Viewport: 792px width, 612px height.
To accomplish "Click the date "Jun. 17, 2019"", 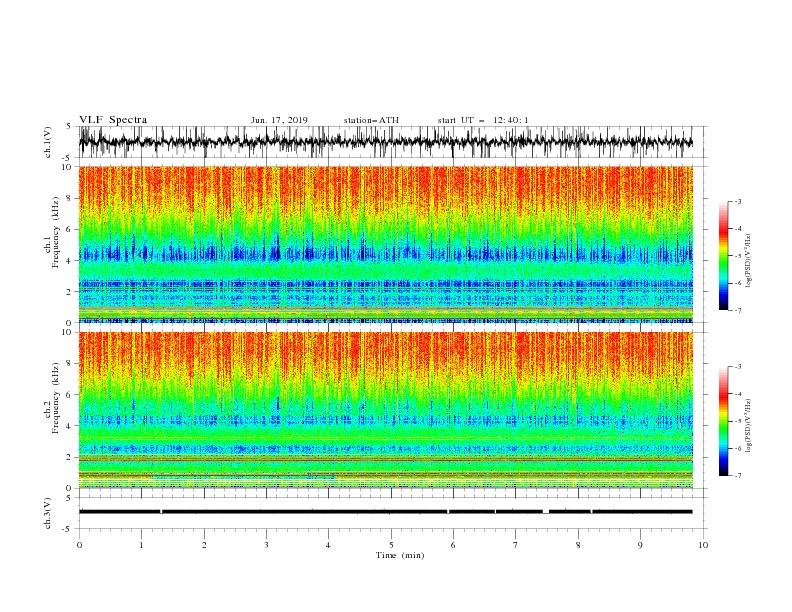I will [279, 120].
